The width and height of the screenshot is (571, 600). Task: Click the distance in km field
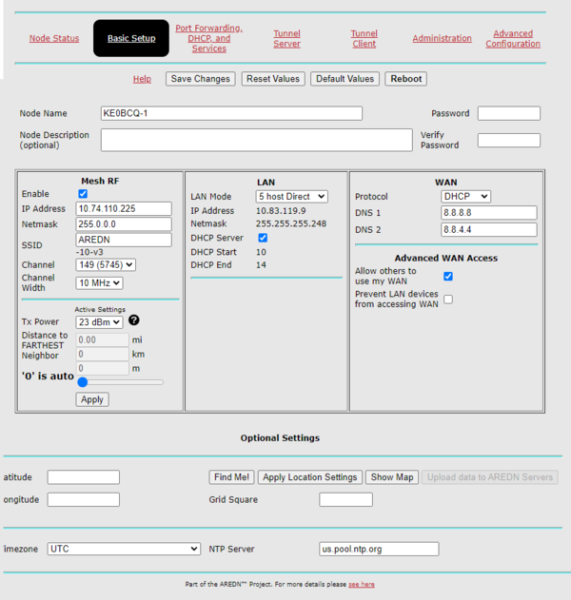(102, 354)
